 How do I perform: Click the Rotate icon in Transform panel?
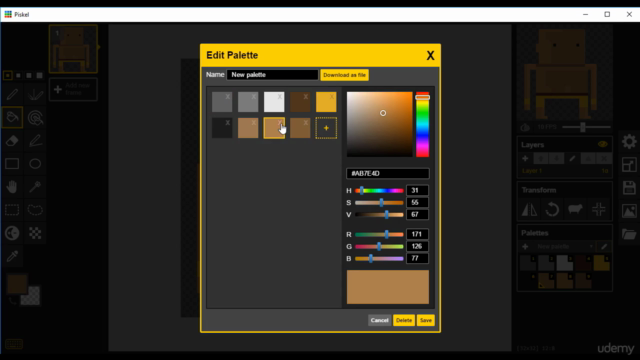[x=552, y=210]
